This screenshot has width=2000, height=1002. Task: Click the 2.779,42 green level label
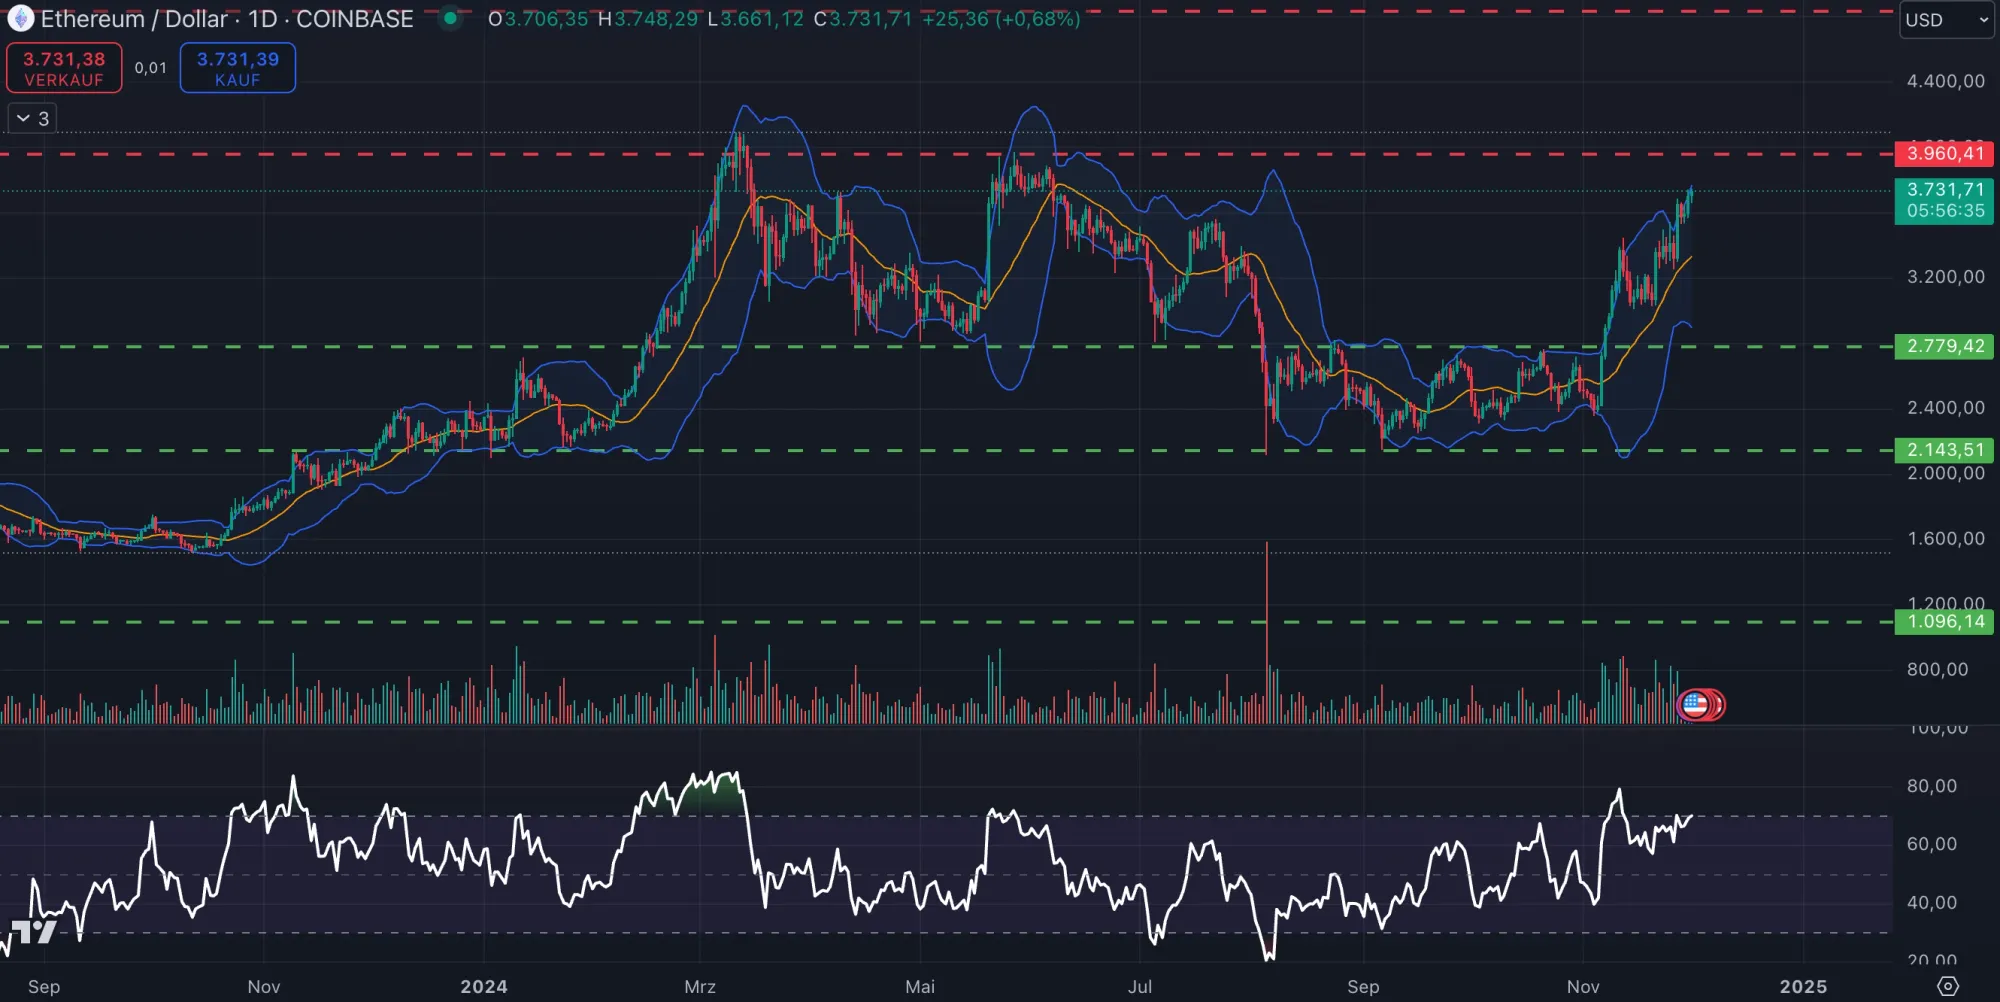1944,346
